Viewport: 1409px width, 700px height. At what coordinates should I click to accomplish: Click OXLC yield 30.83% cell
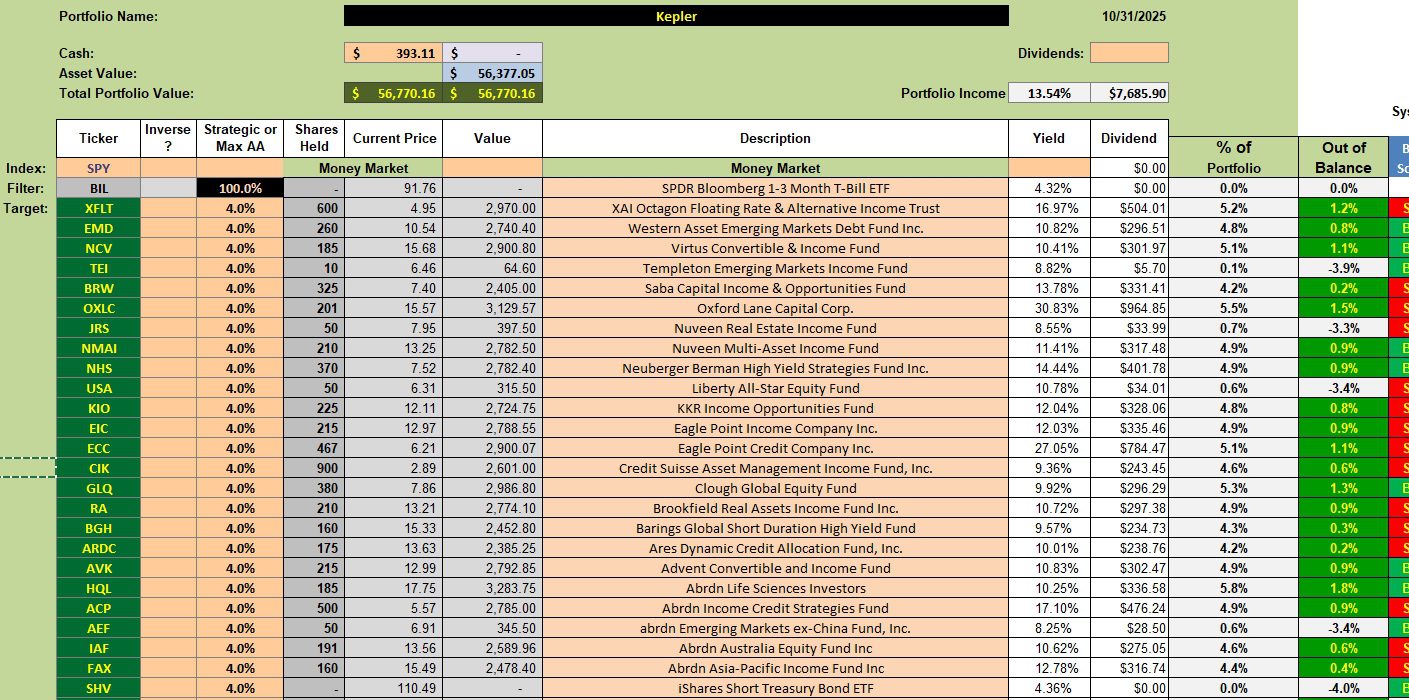pos(1049,308)
